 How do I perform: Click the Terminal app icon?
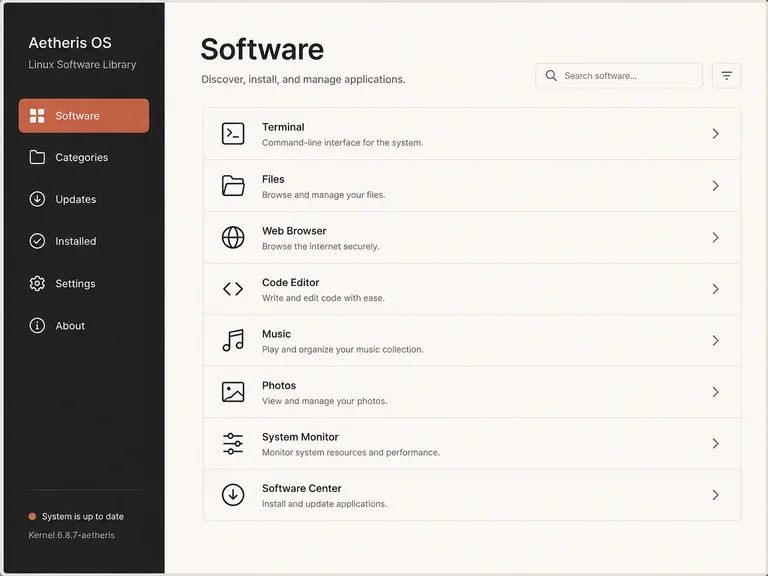click(x=233, y=134)
